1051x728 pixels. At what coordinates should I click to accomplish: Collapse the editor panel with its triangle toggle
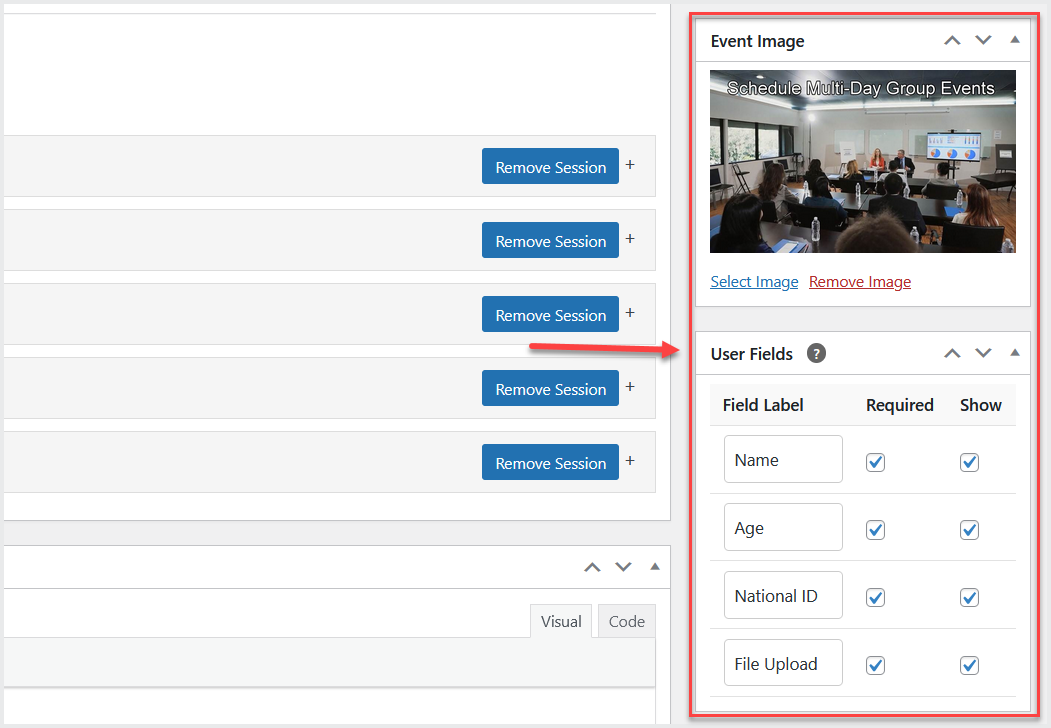(x=655, y=566)
